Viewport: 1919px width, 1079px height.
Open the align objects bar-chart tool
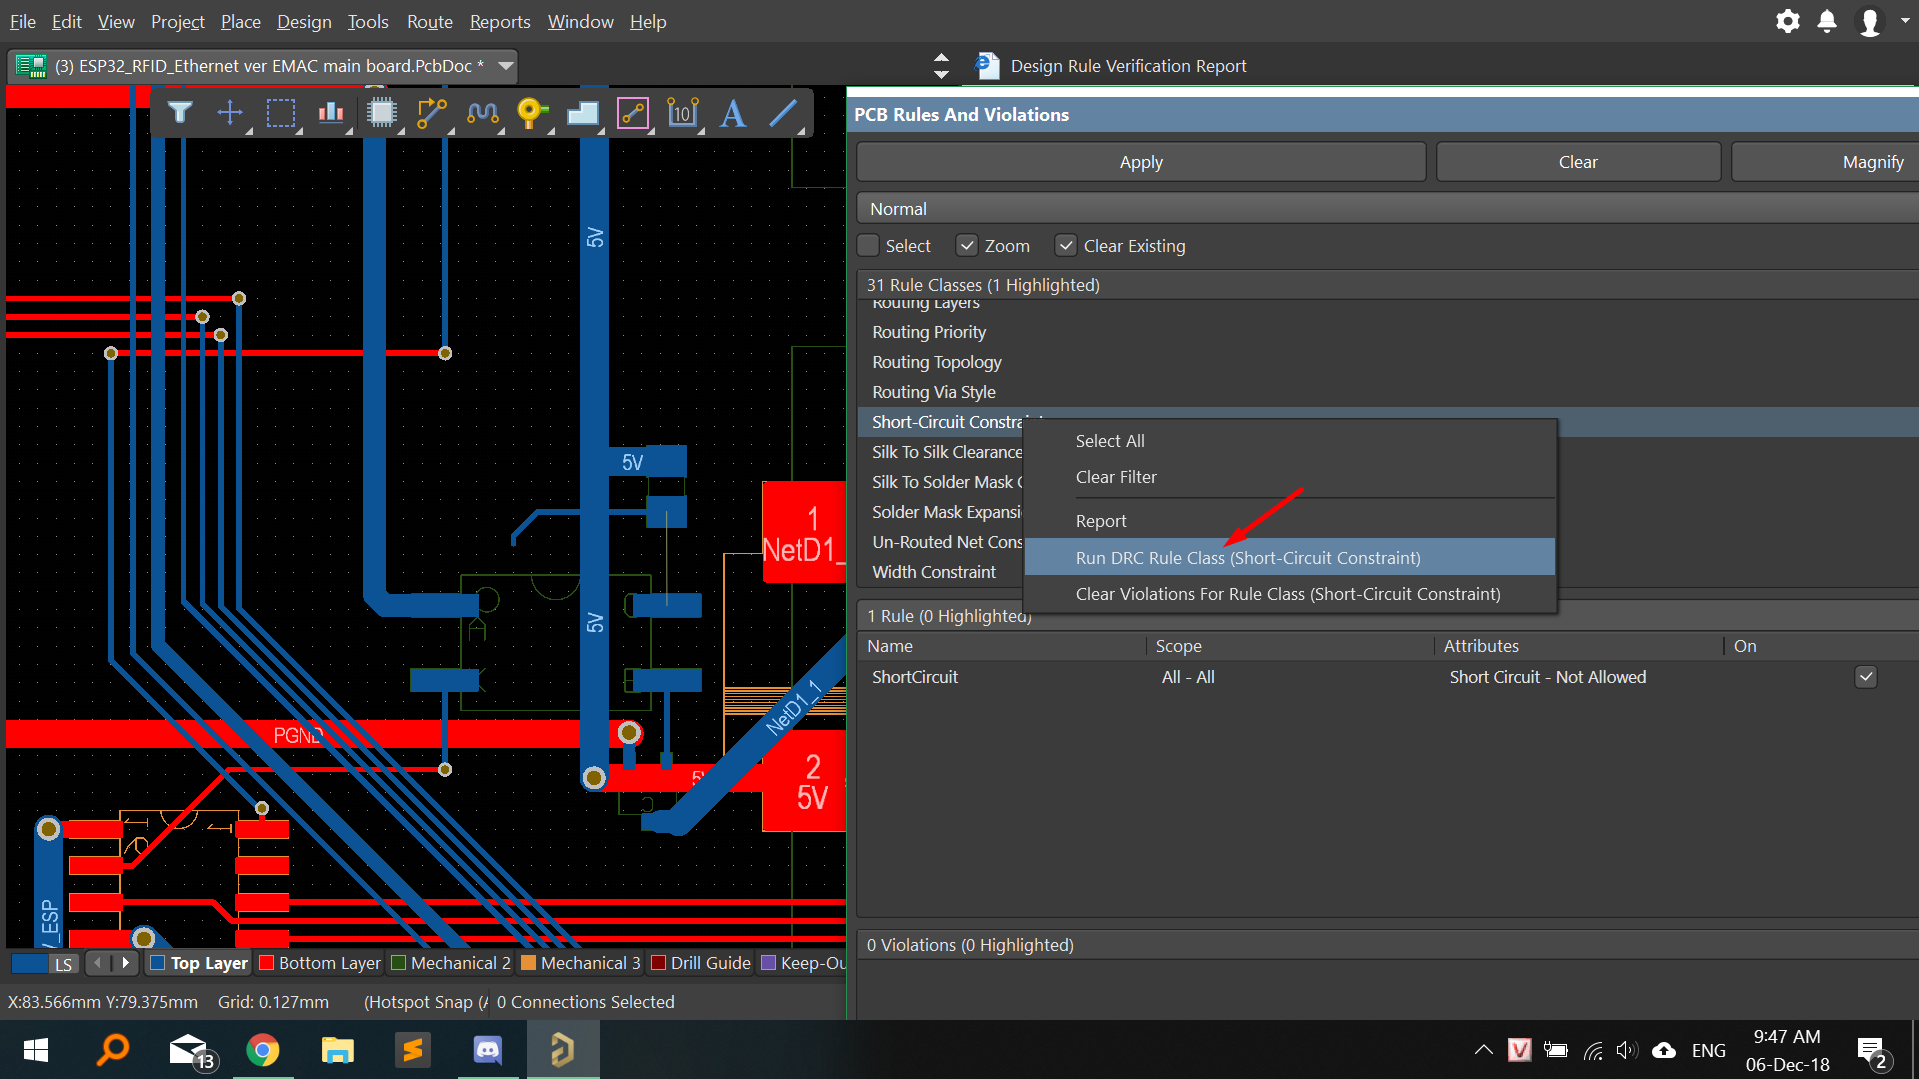click(331, 113)
